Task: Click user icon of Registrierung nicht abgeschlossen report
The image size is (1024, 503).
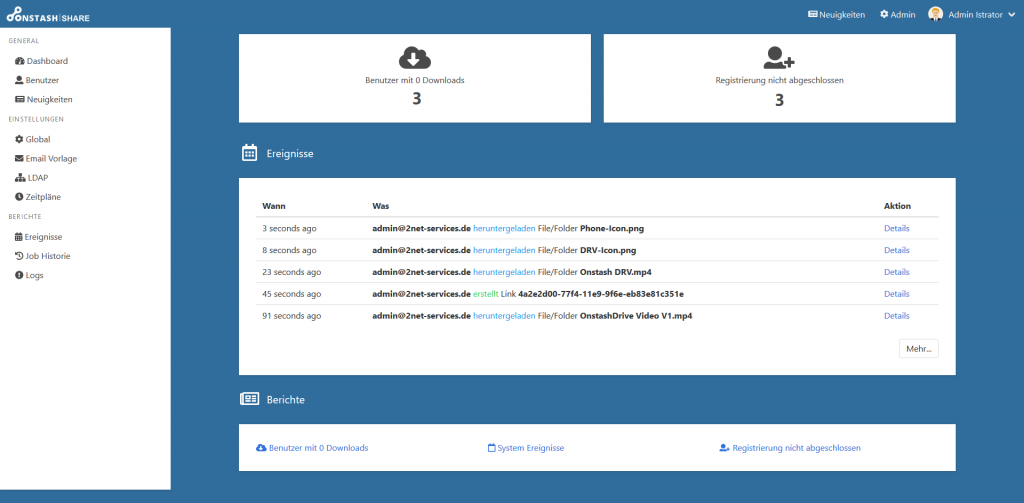Action: click(724, 448)
